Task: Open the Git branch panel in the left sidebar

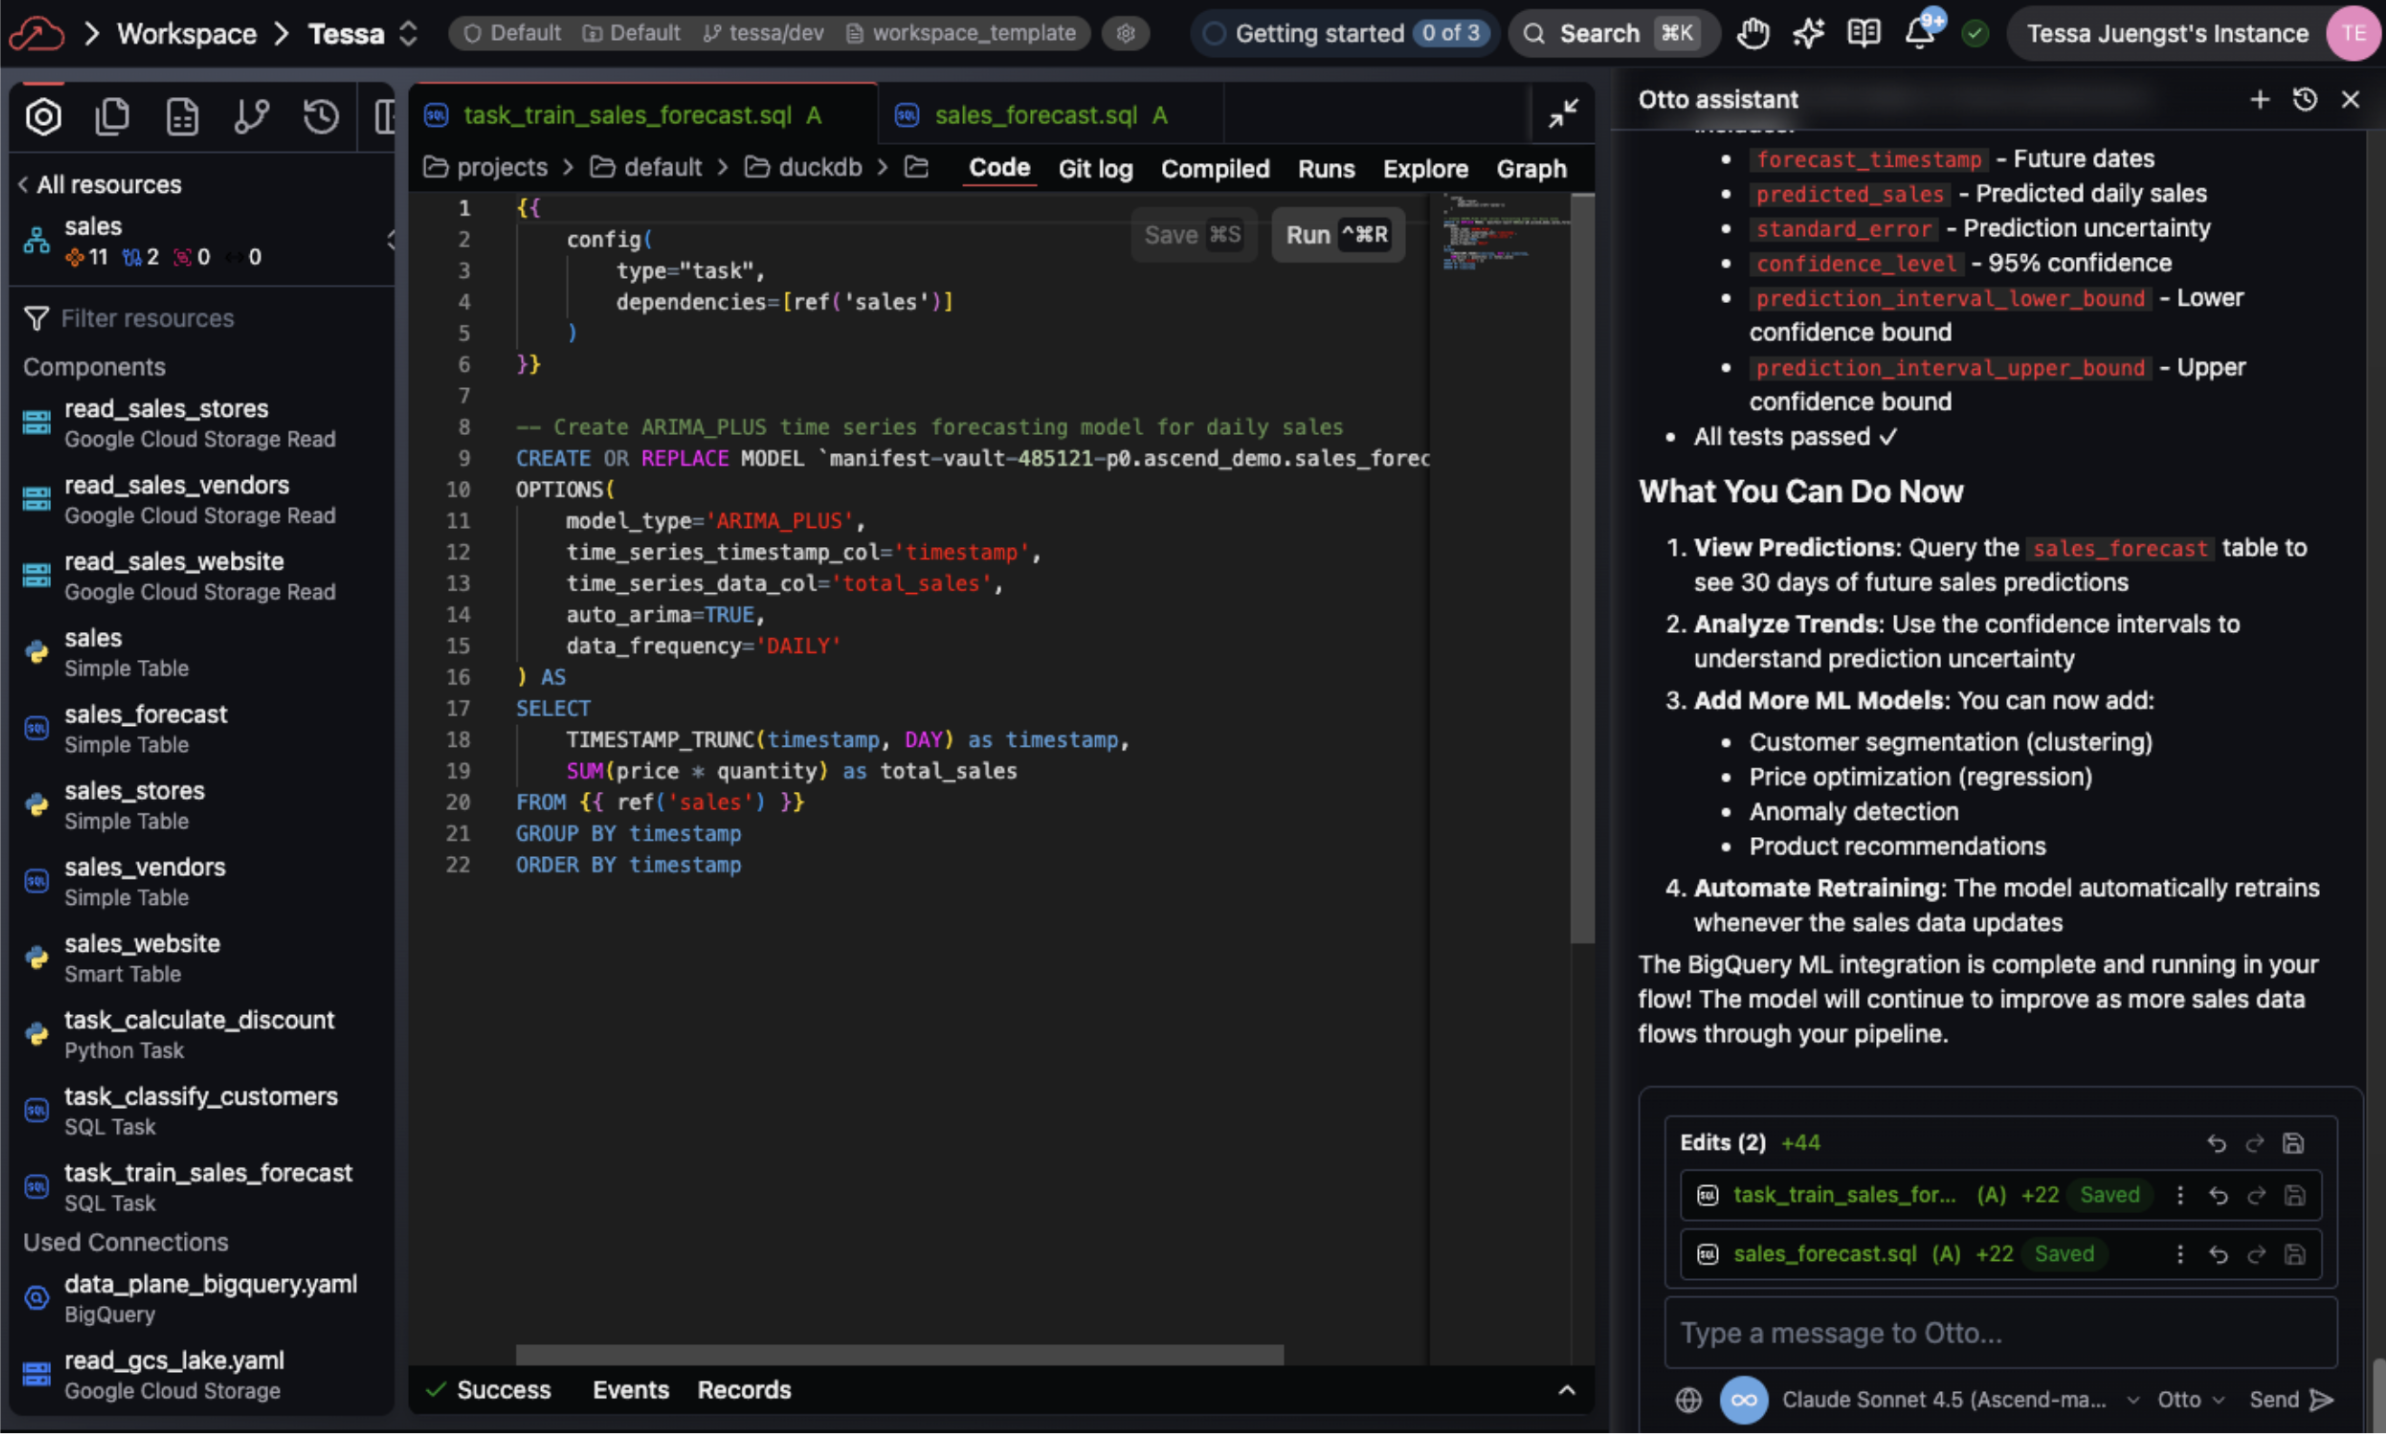Action: [x=251, y=116]
